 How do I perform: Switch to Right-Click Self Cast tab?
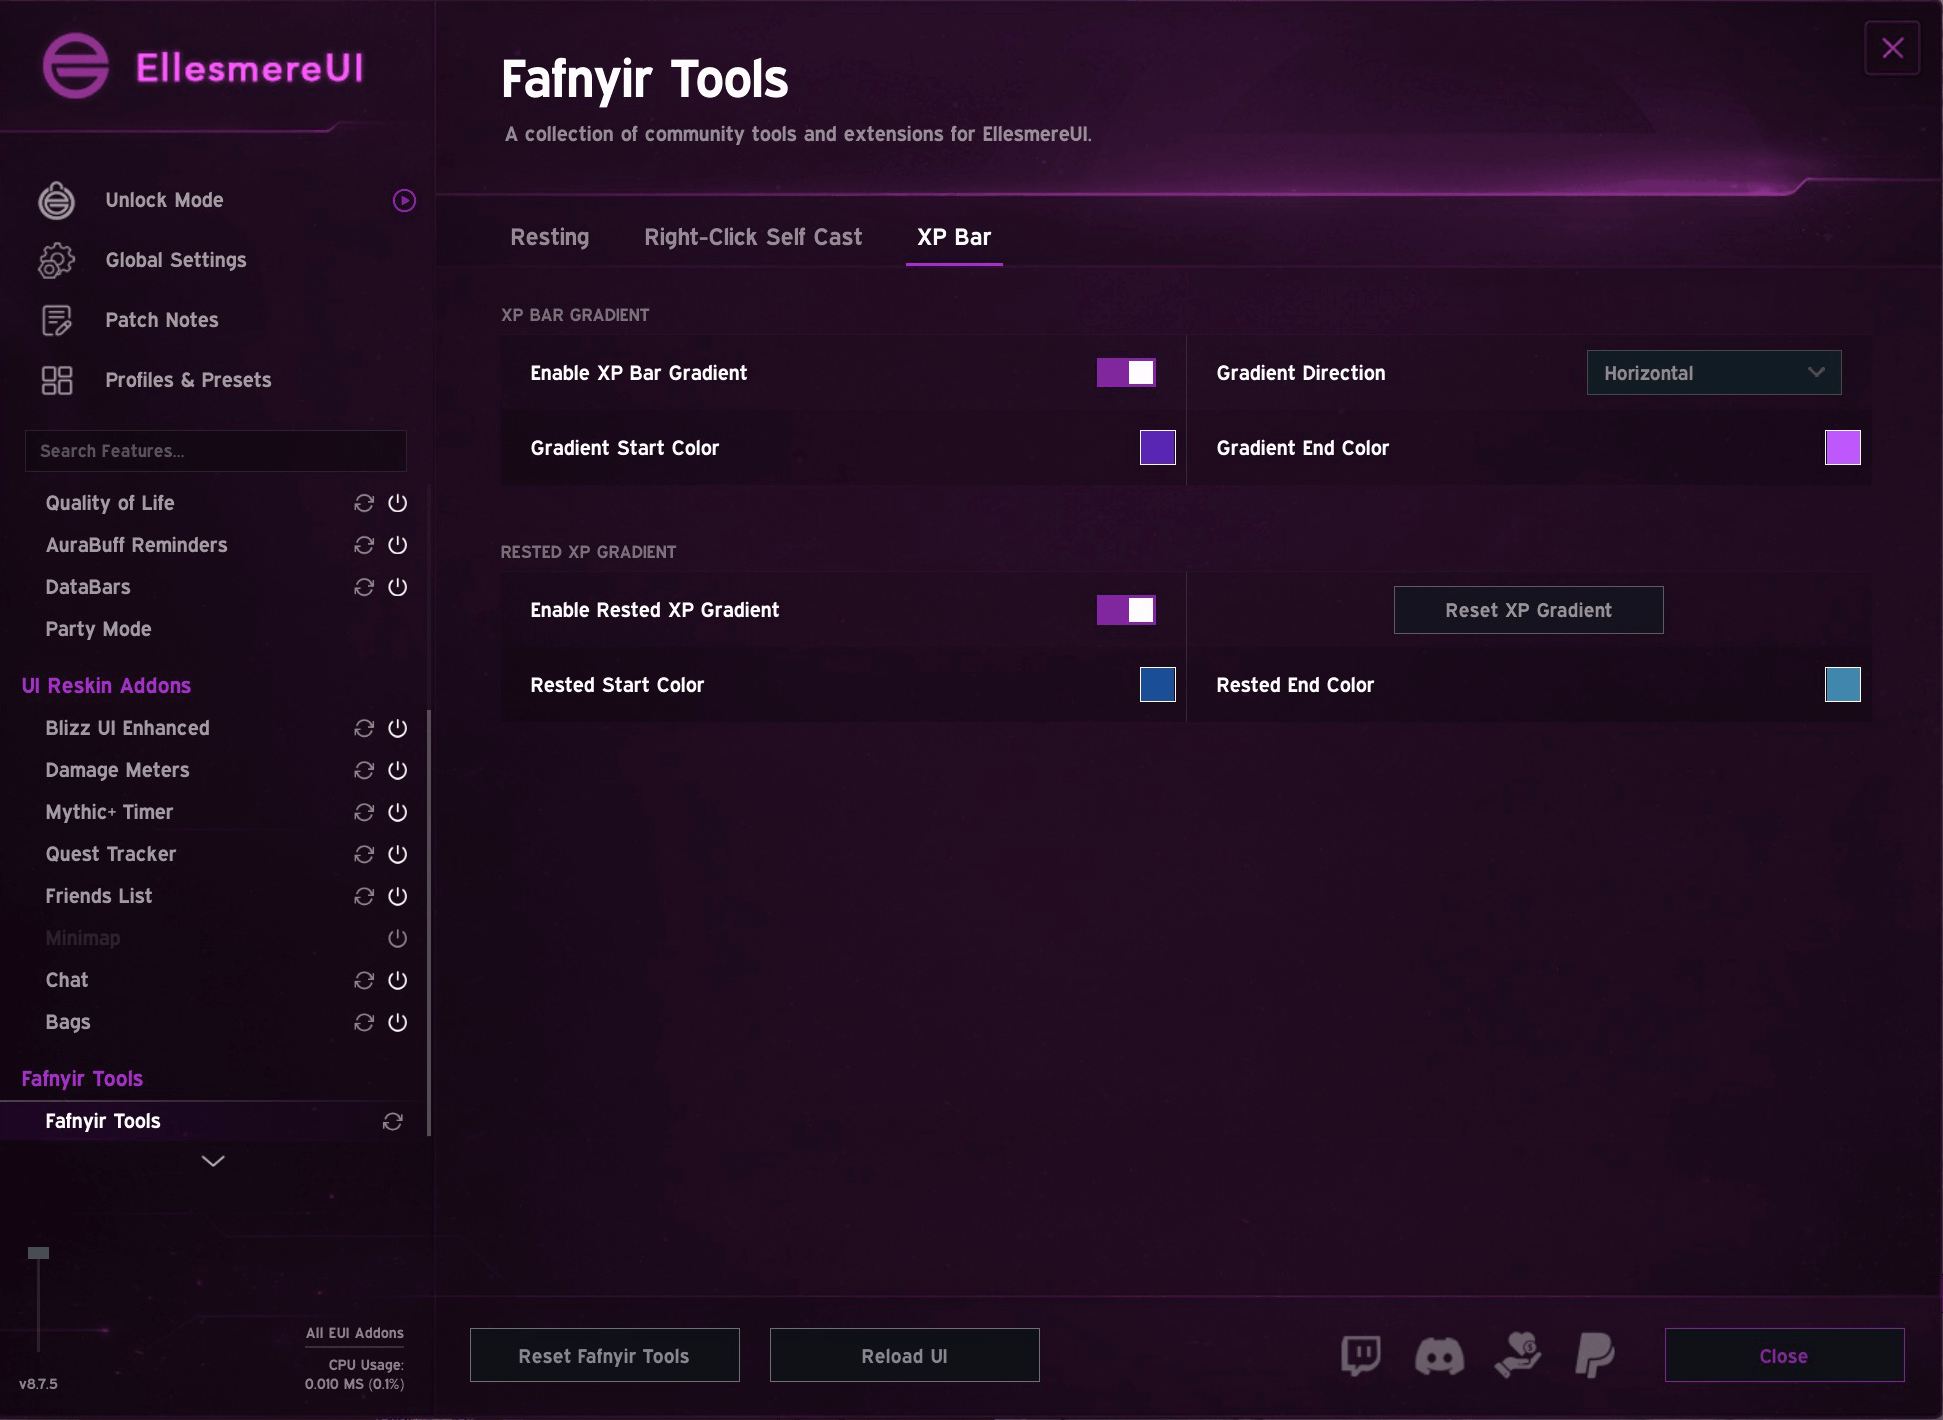pos(753,238)
